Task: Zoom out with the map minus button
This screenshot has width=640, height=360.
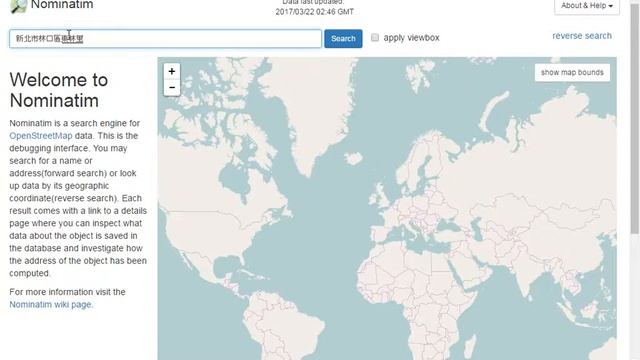Action: [172, 87]
